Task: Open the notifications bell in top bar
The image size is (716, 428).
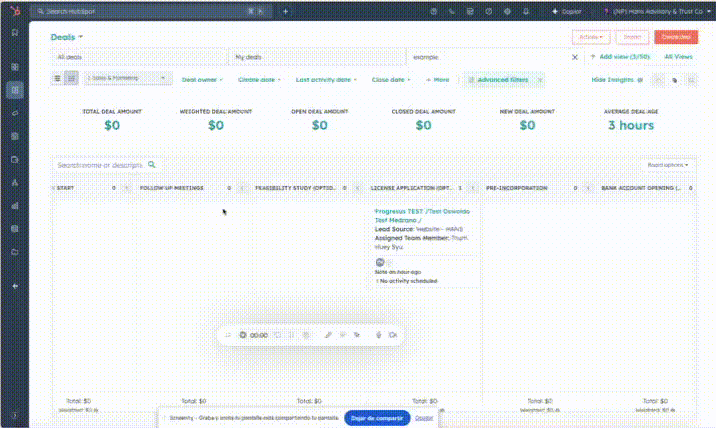Action: coord(526,11)
